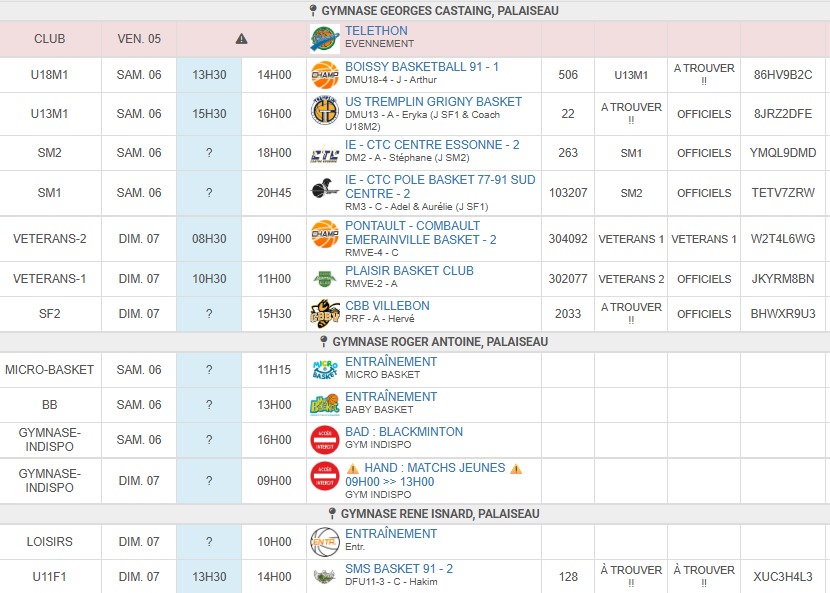Click the Micro Basket training logo
Viewport: 830px width, 593px height.
[324, 369]
